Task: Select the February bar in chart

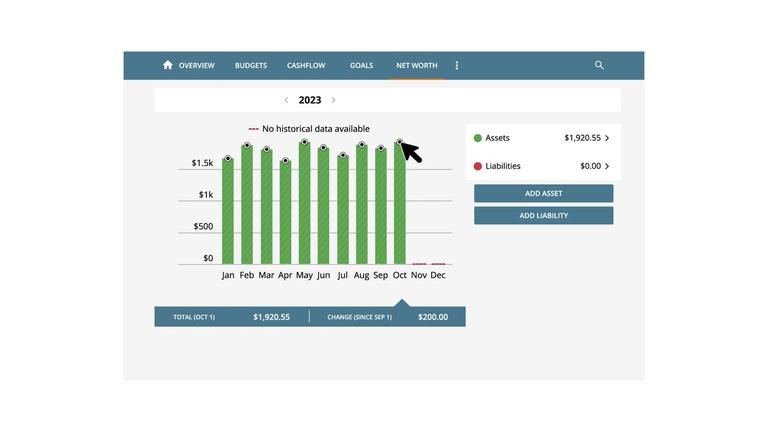Action: click(x=247, y=205)
